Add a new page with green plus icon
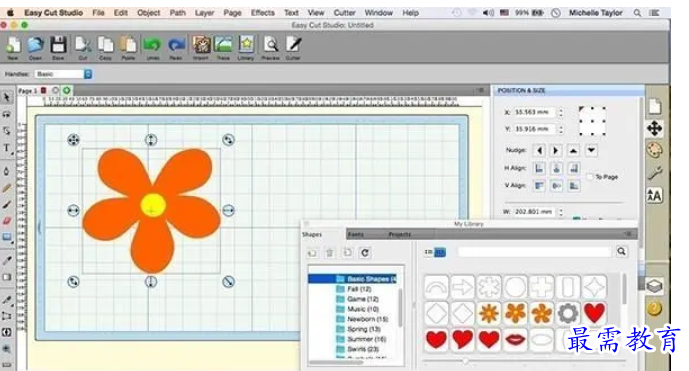Screen dimensions: 689x371 click(x=66, y=91)
